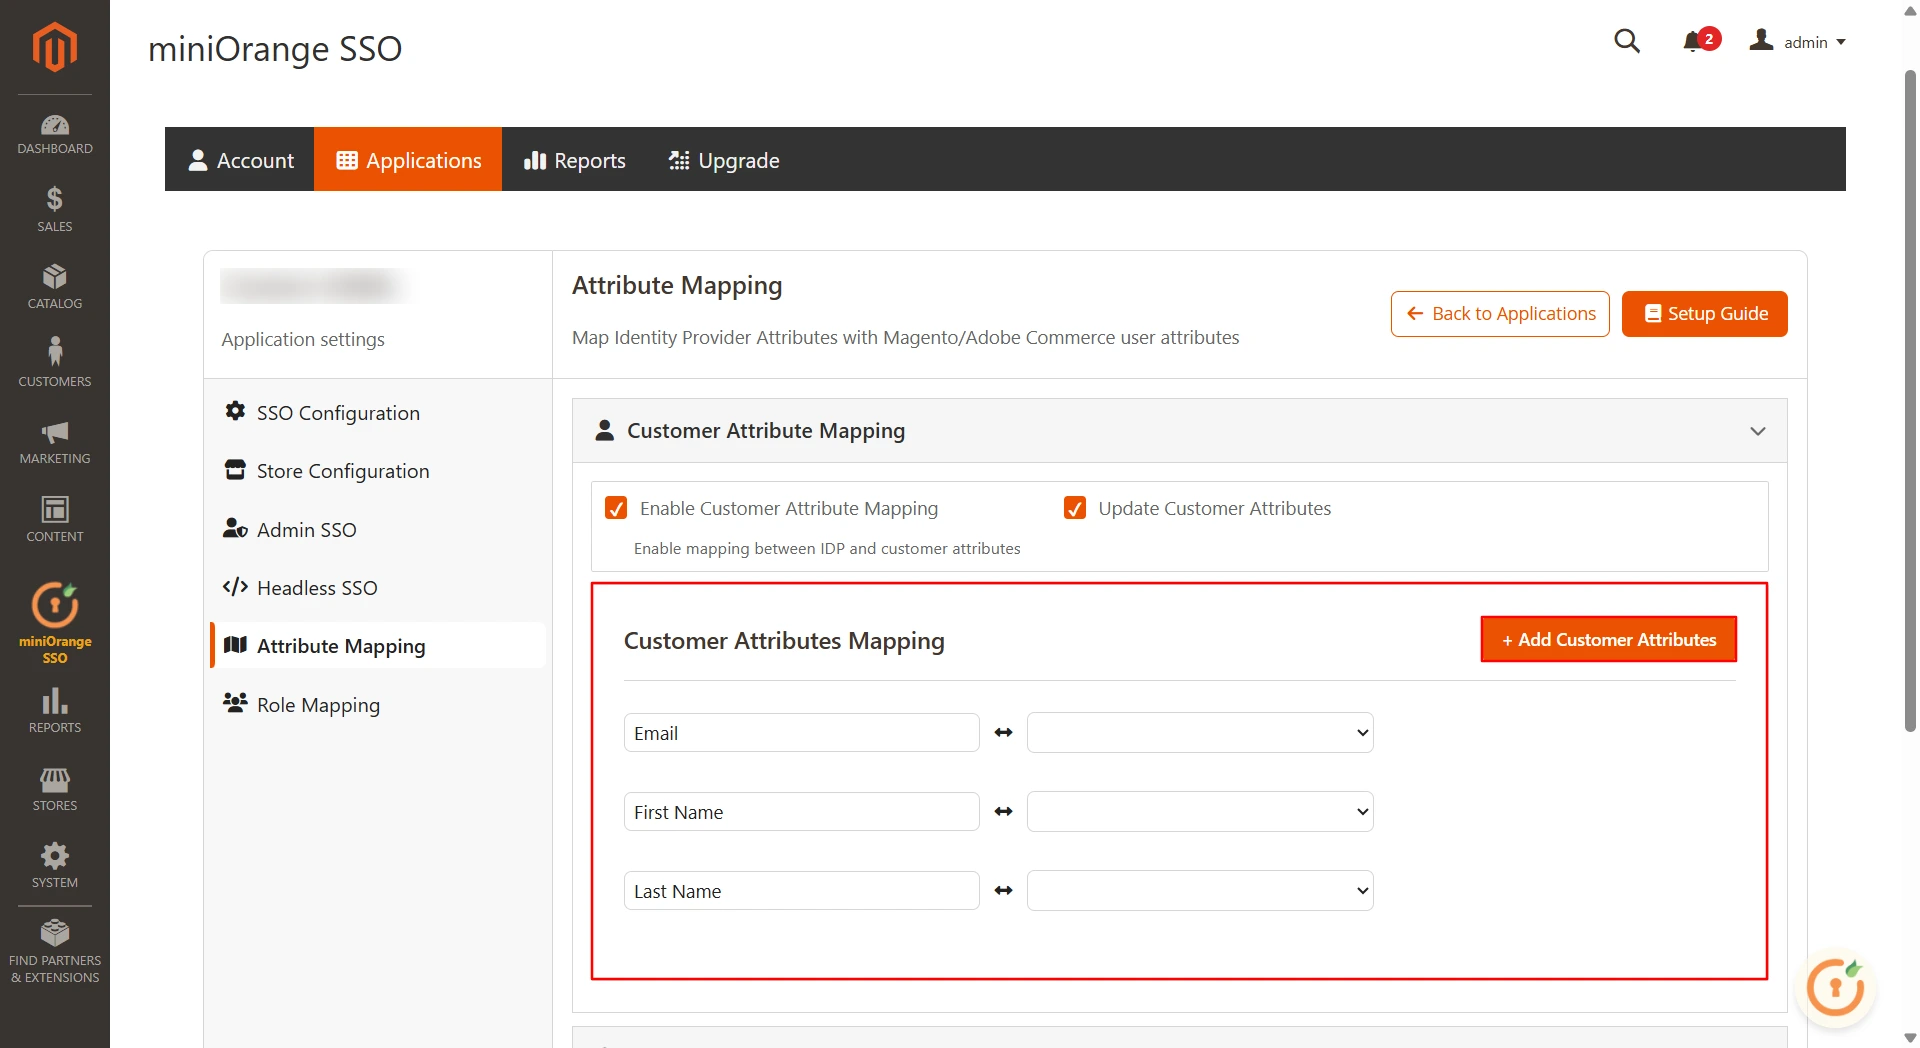
Task: Open the System sidebar menu
Action: click(54, 866)
